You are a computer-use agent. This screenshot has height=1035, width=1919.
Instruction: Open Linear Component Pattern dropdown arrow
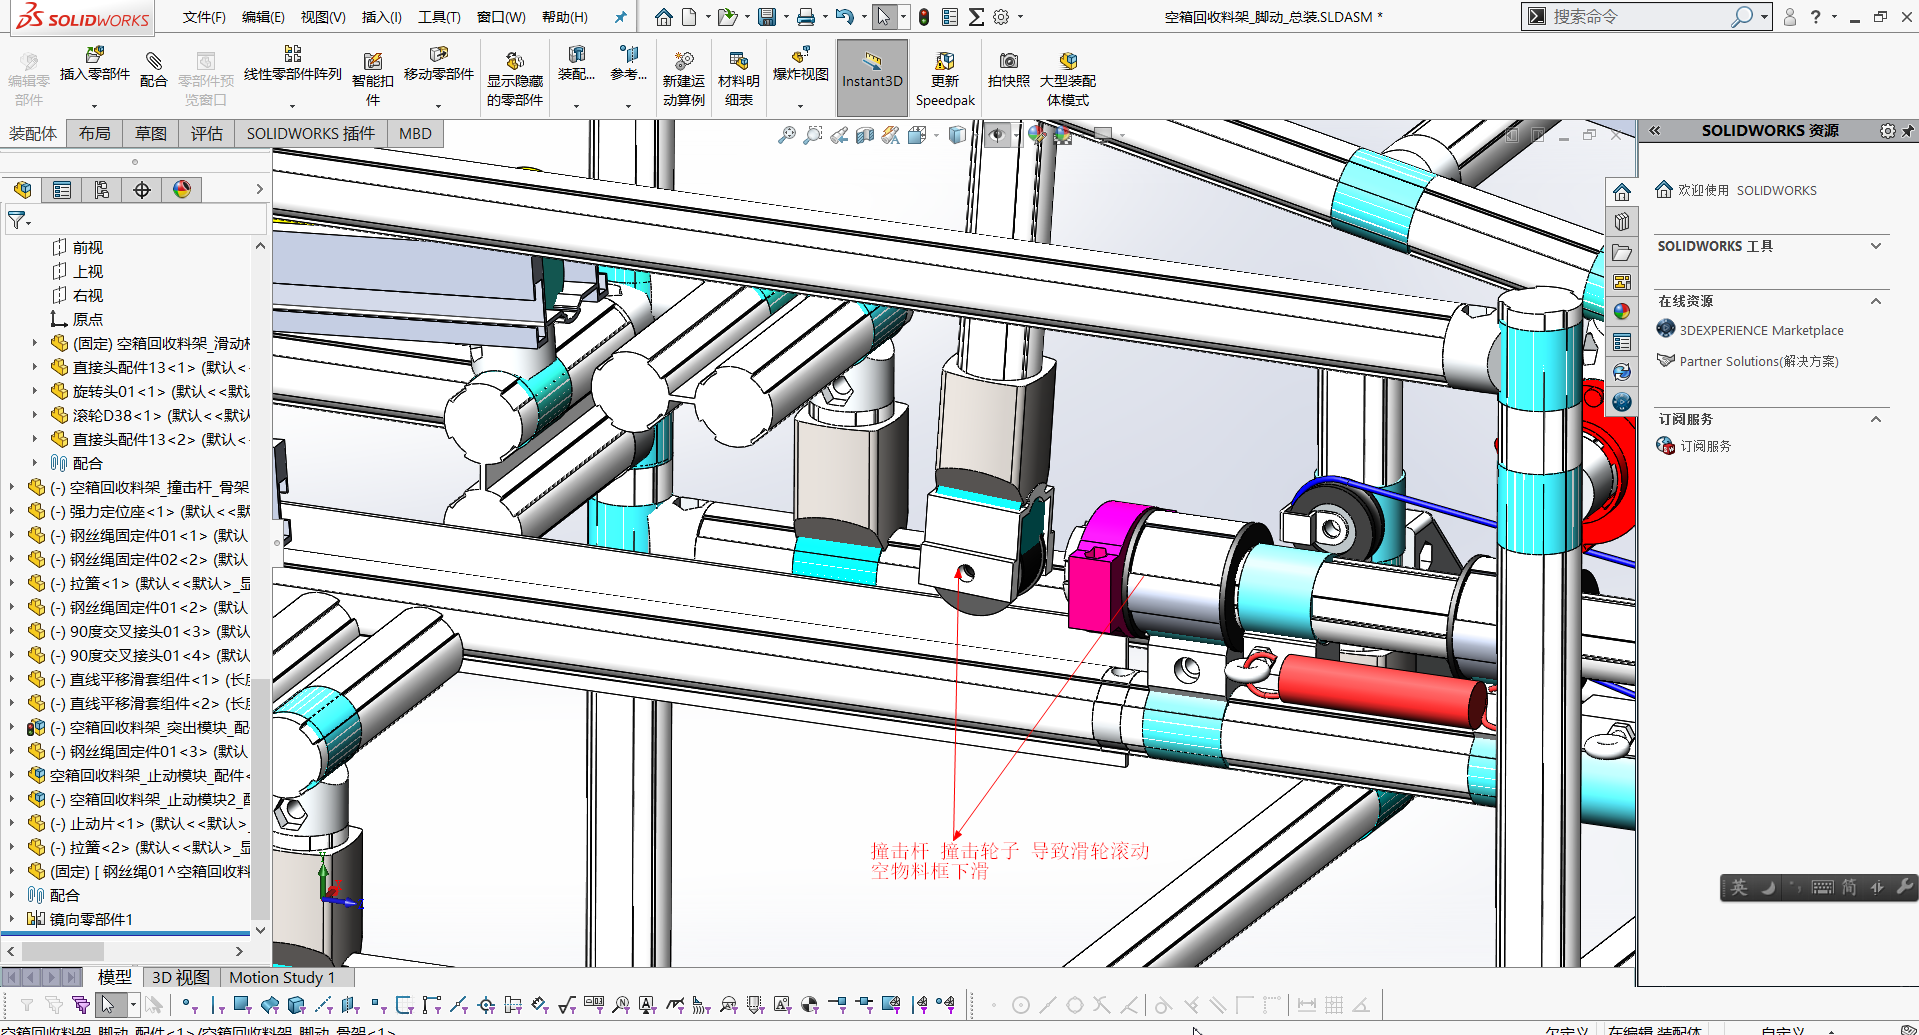(292, 105)
